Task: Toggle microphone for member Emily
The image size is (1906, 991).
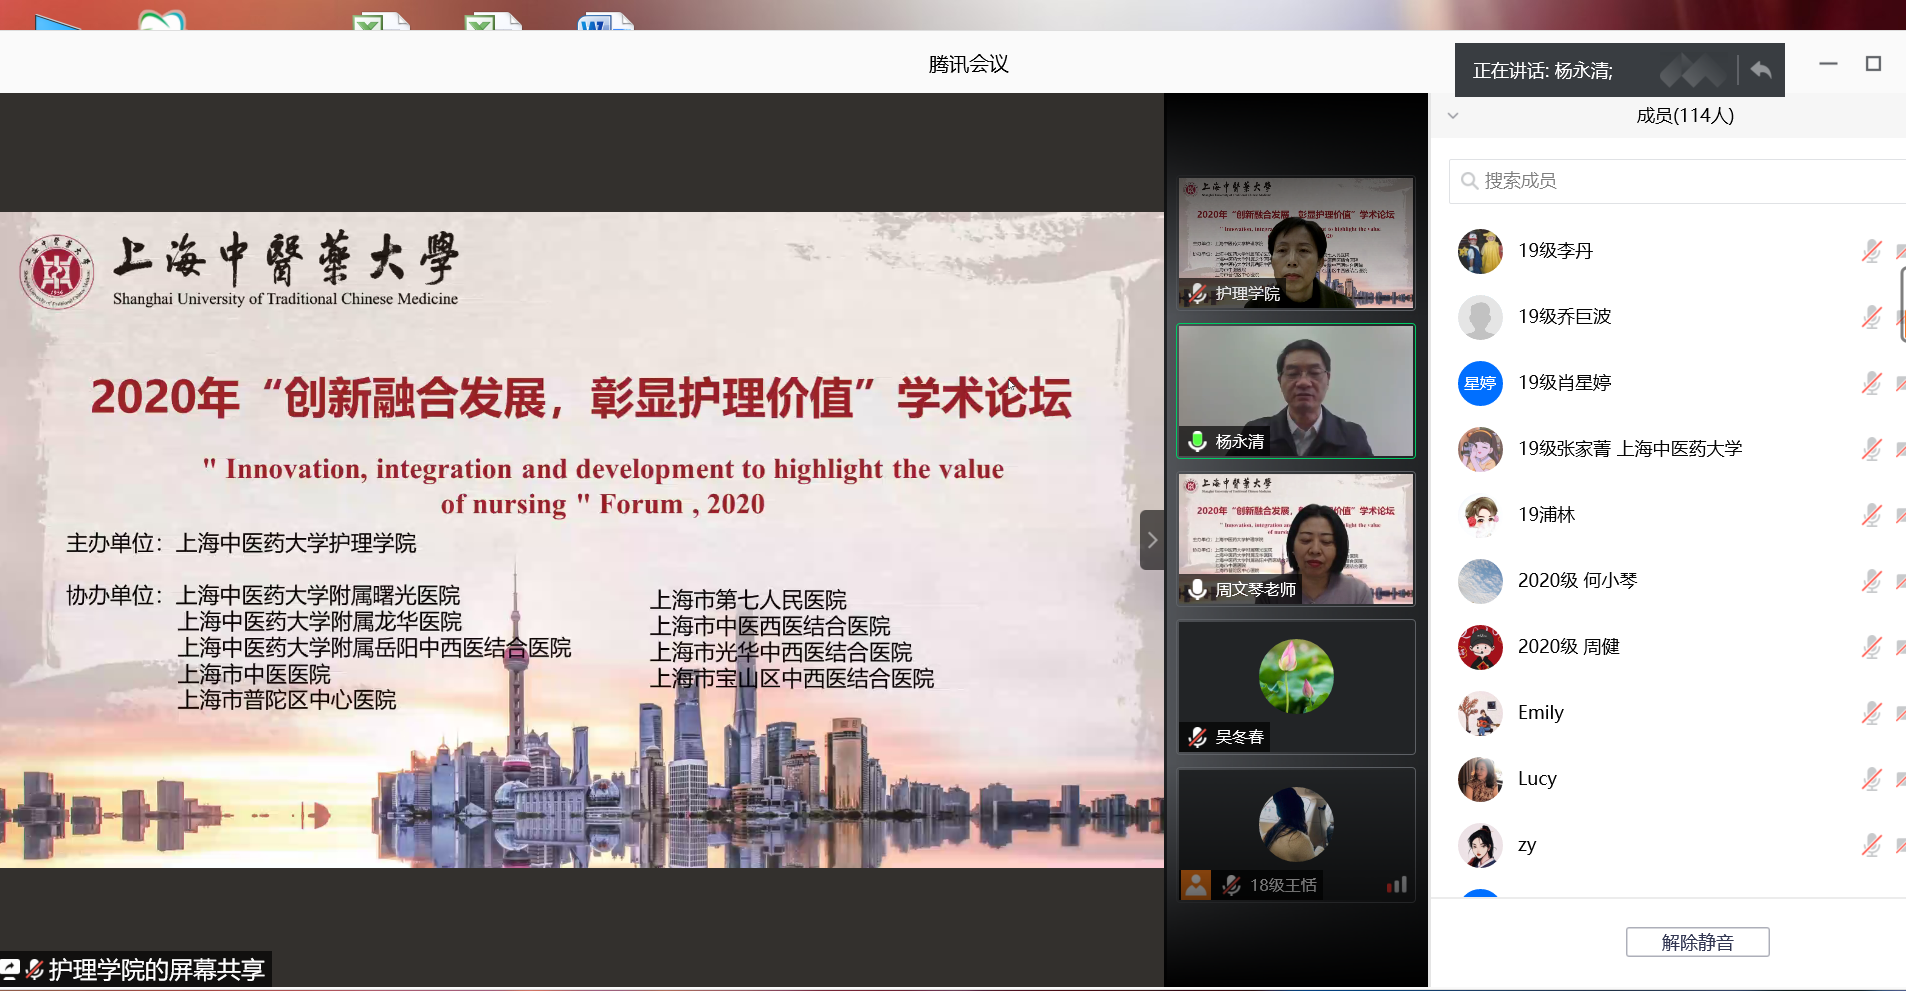Action: (x=1871, y=713)
